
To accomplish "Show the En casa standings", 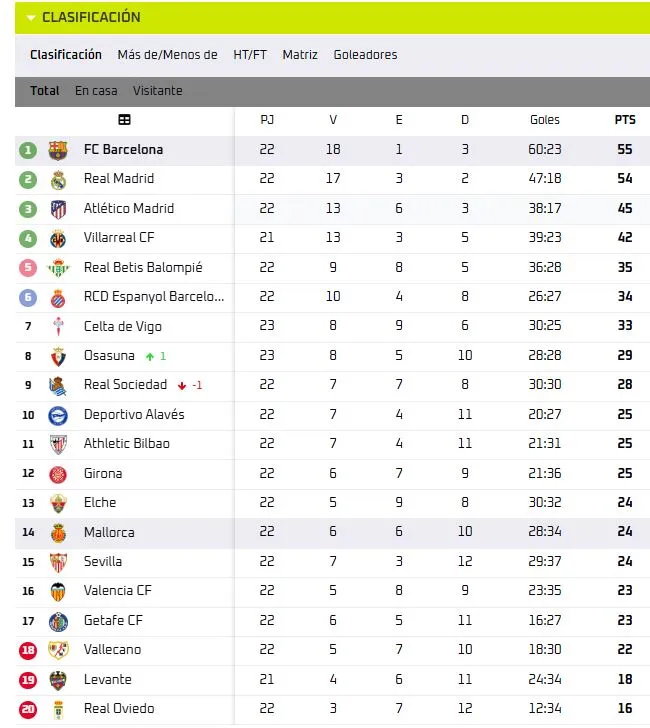I will tap(96, 91).
